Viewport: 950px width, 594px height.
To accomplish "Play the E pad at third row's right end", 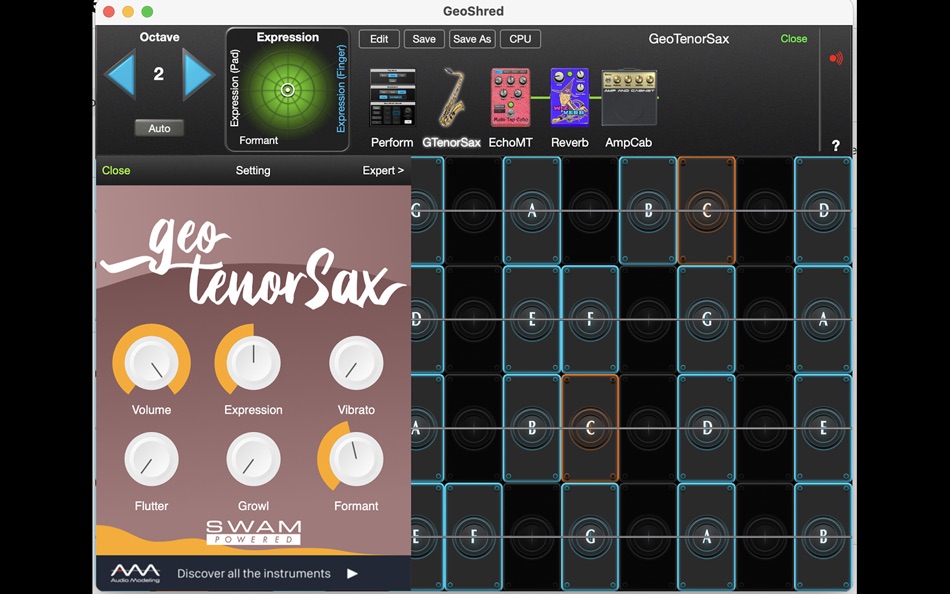I will (x=823, y=428).
